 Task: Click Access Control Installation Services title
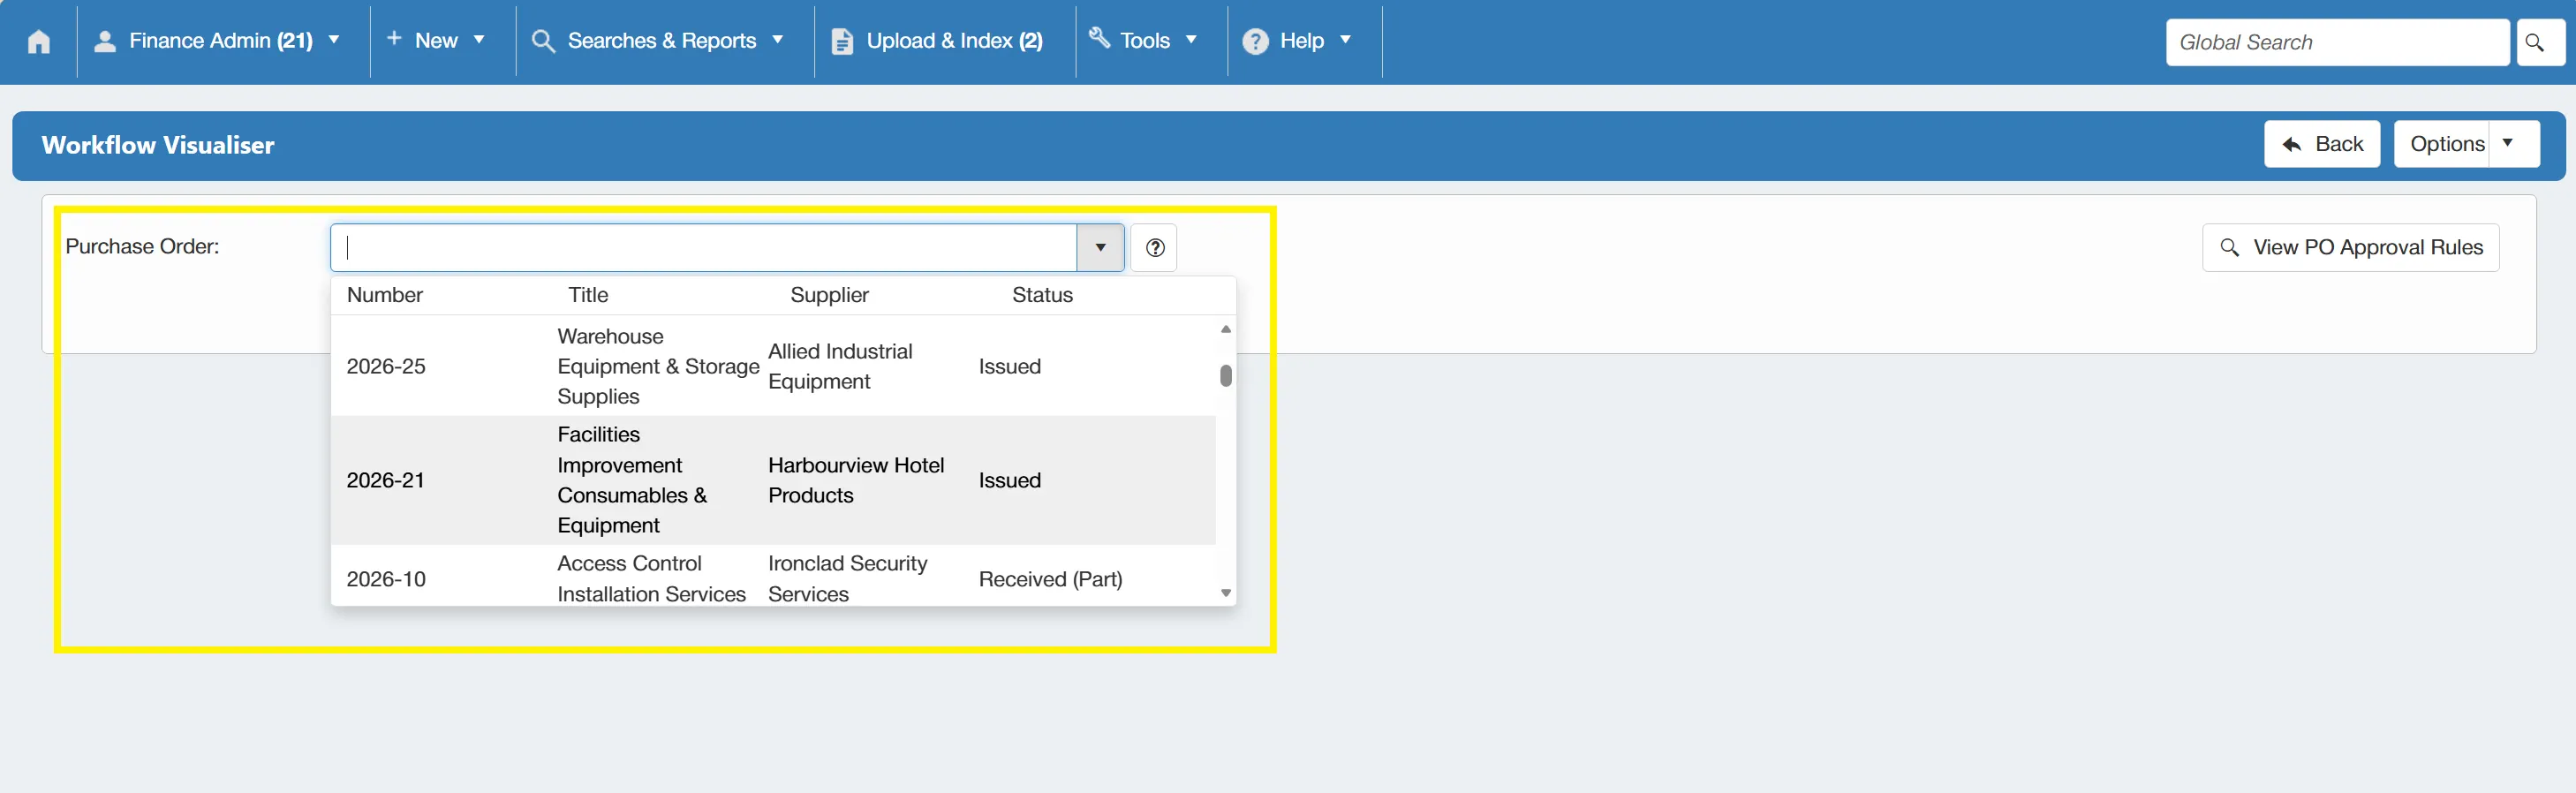[651, 578]
